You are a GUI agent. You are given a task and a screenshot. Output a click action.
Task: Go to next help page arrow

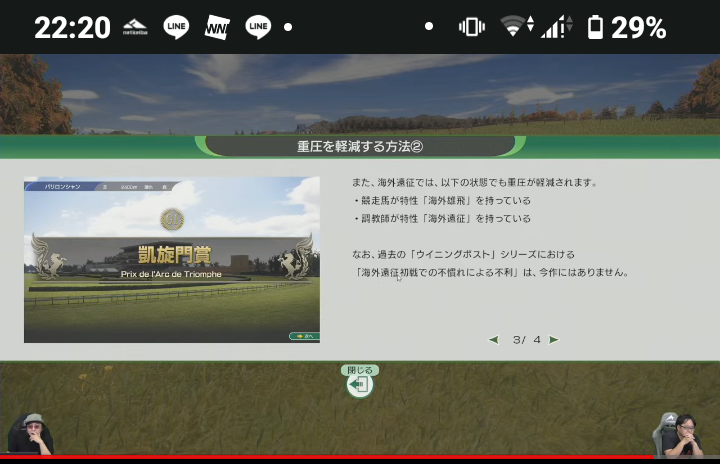coord(554,340)
